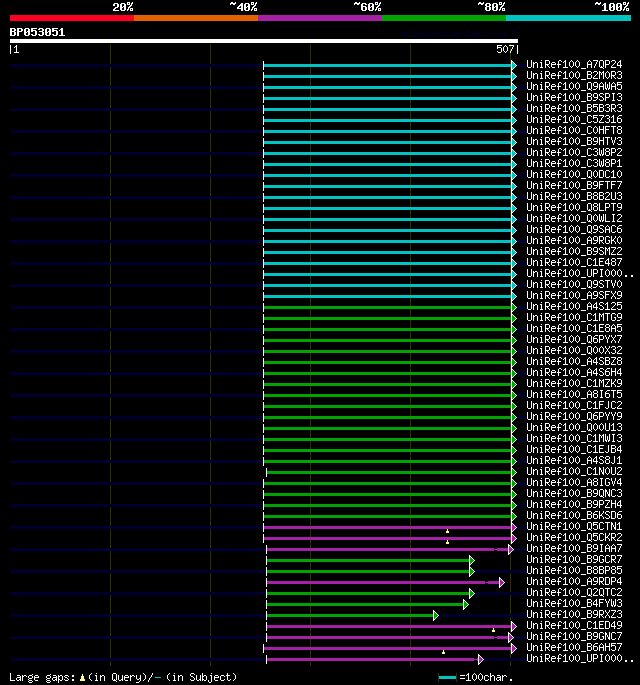This screenshot has height=685, width=640.
Task: Click the cyan alignment bar for Q0WLI2
Action: [387, 219]
